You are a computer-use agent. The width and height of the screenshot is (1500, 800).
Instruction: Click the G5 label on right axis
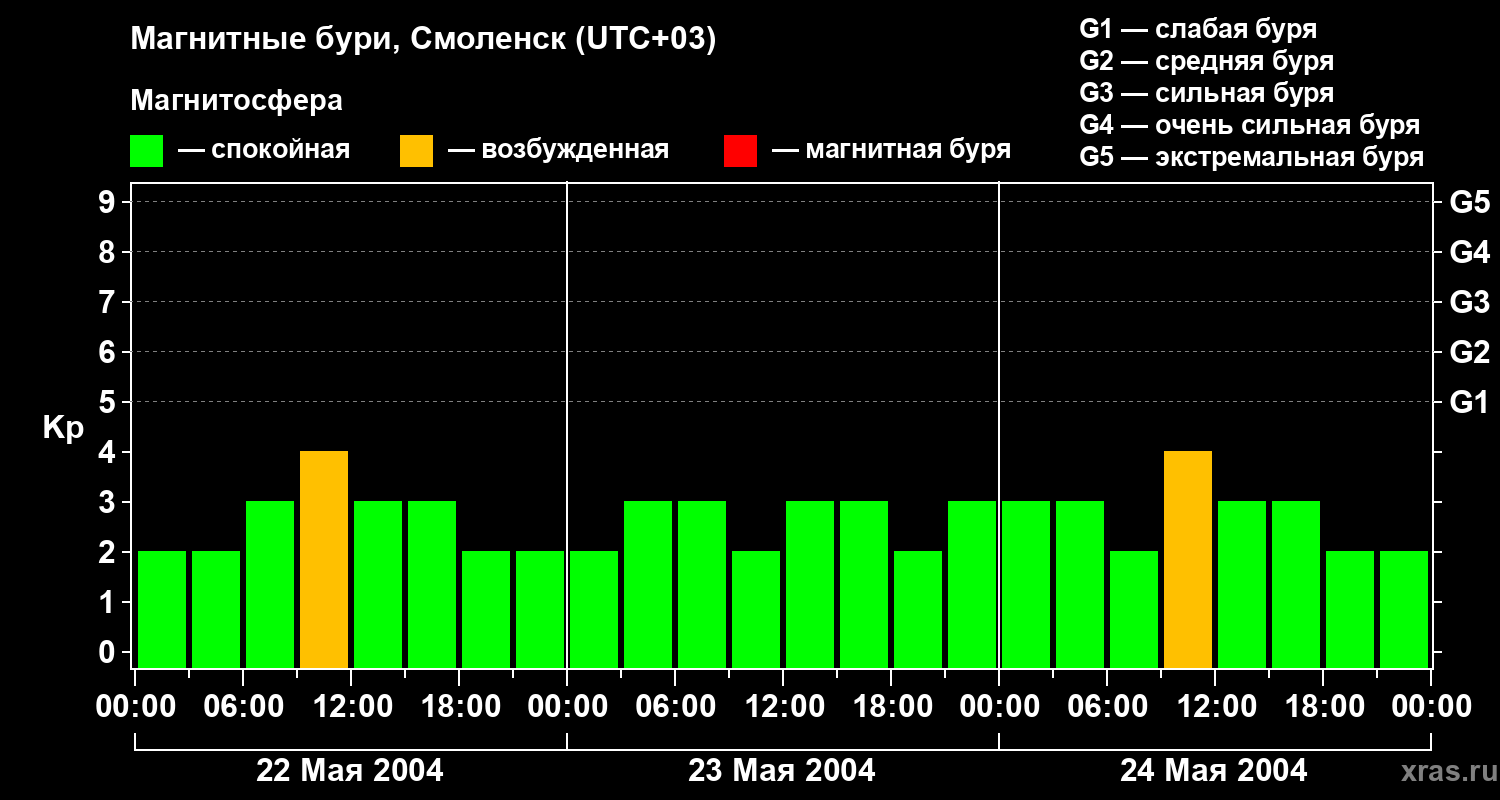tap(1469, 202)
